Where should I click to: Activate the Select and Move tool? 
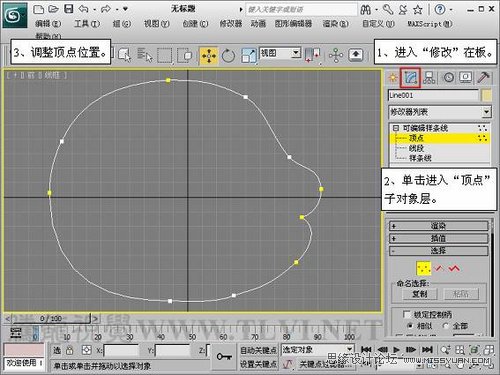(209, 56)
